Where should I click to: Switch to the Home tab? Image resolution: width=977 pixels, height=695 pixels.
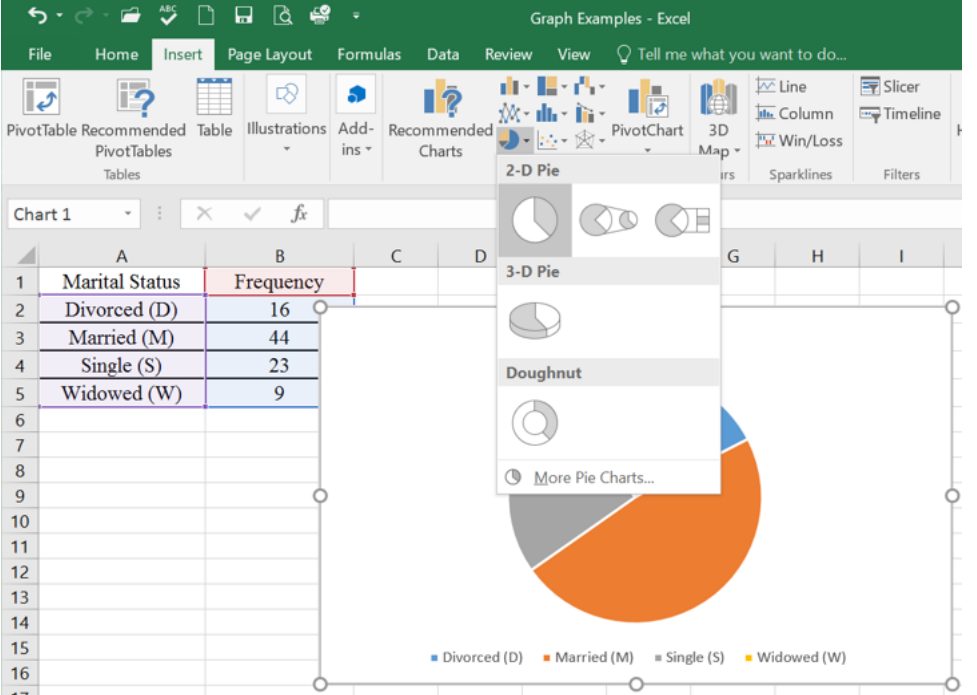tap(117, 54)
